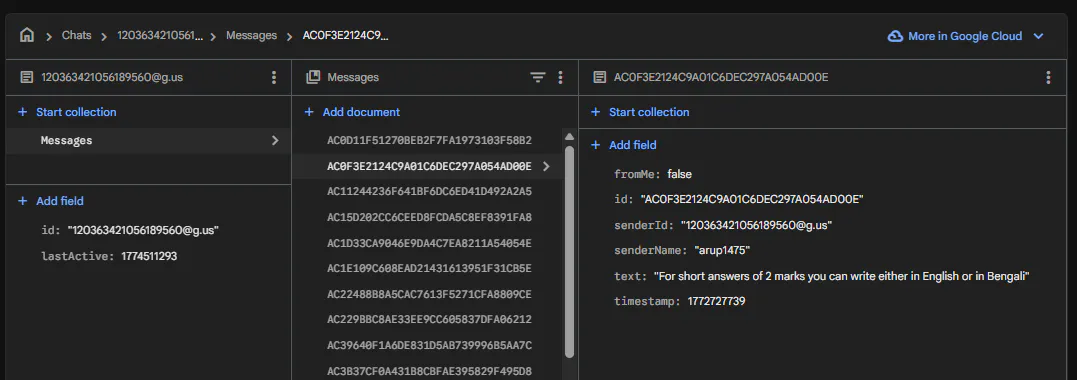Click the chevron beside the selected AC0F3E2124C9A01C6DEC297A054AD00E document
Viewport: 1077px width, 380px height.
tap(546, 166)
